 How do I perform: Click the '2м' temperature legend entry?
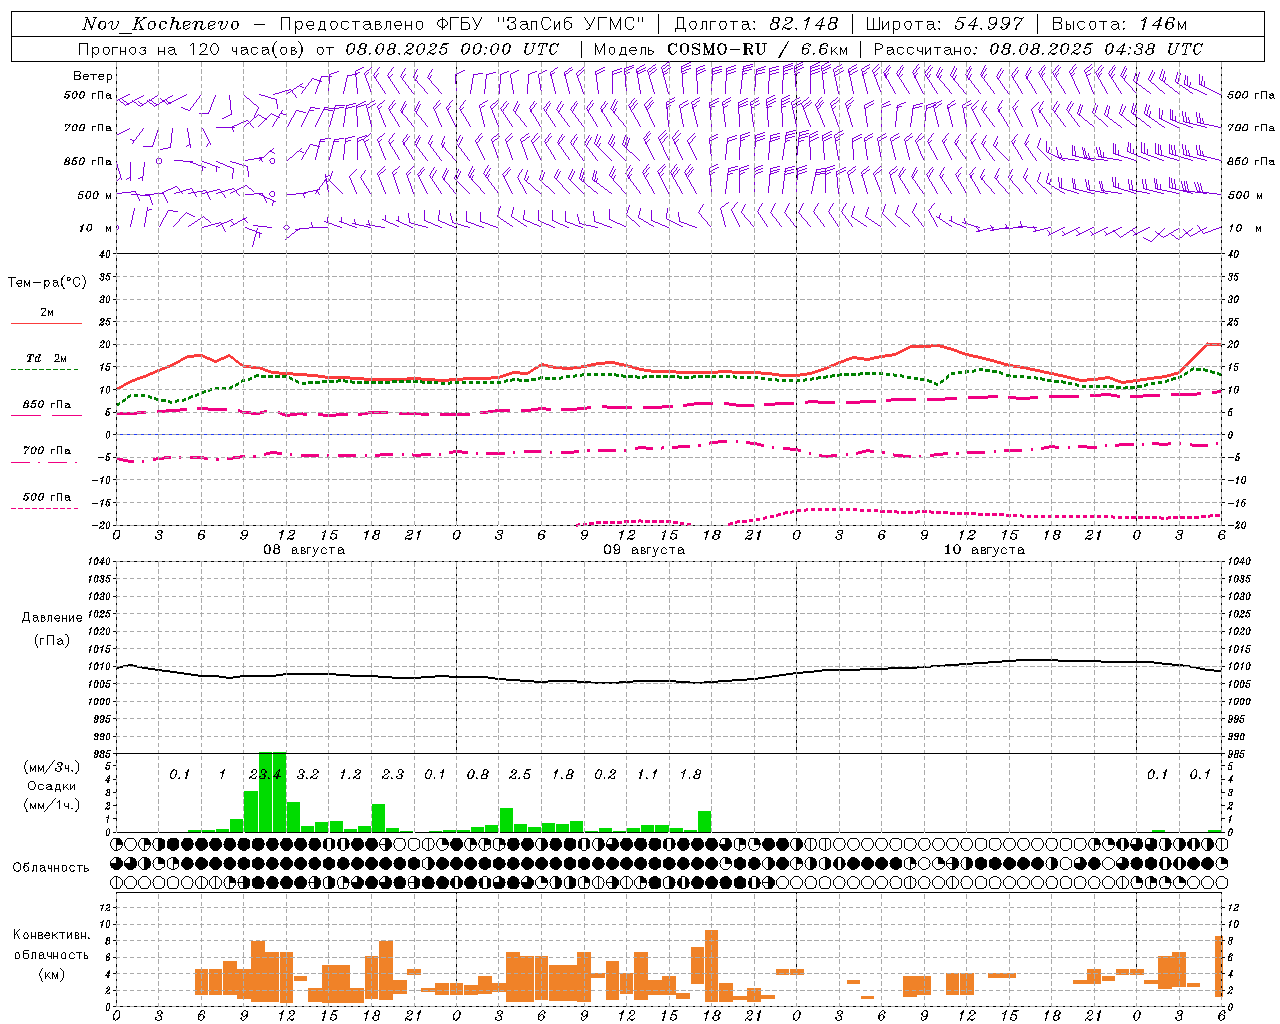pos(47,312)
